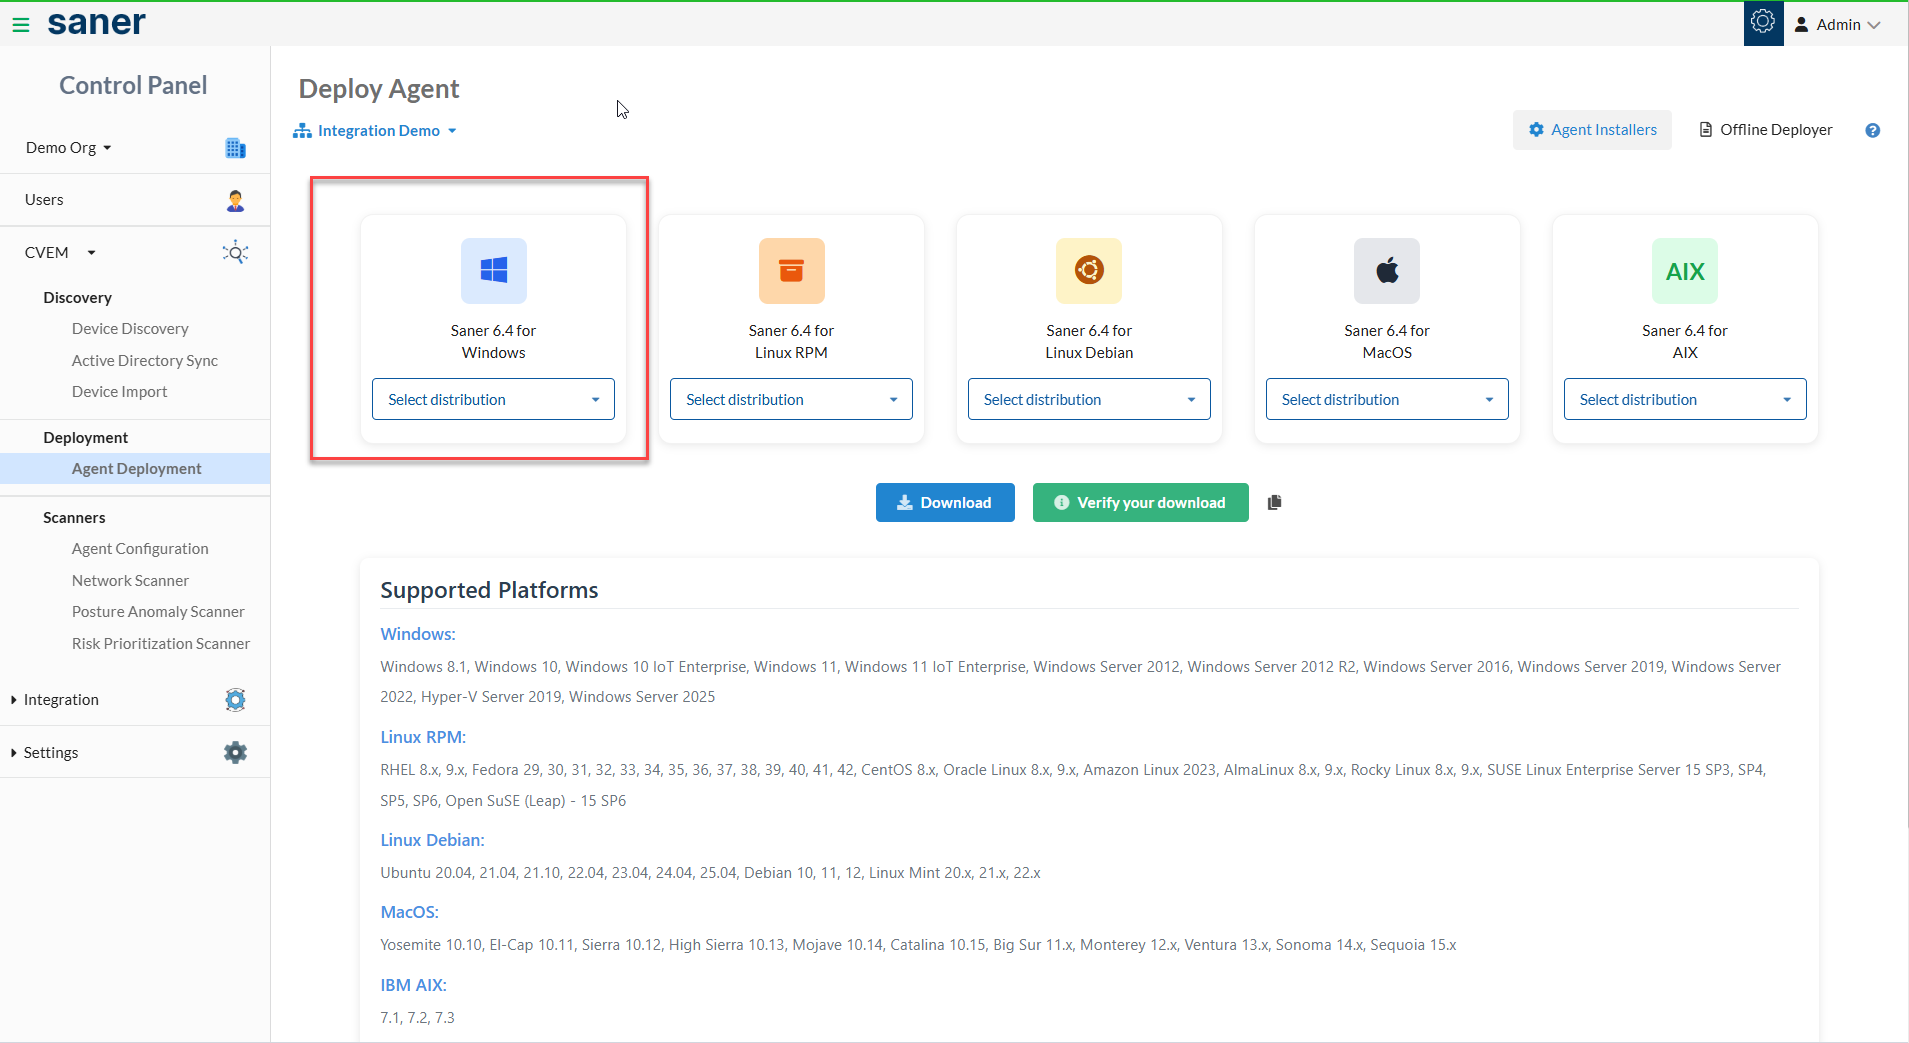Click the Demo Org building icon

tap(236, 148)
